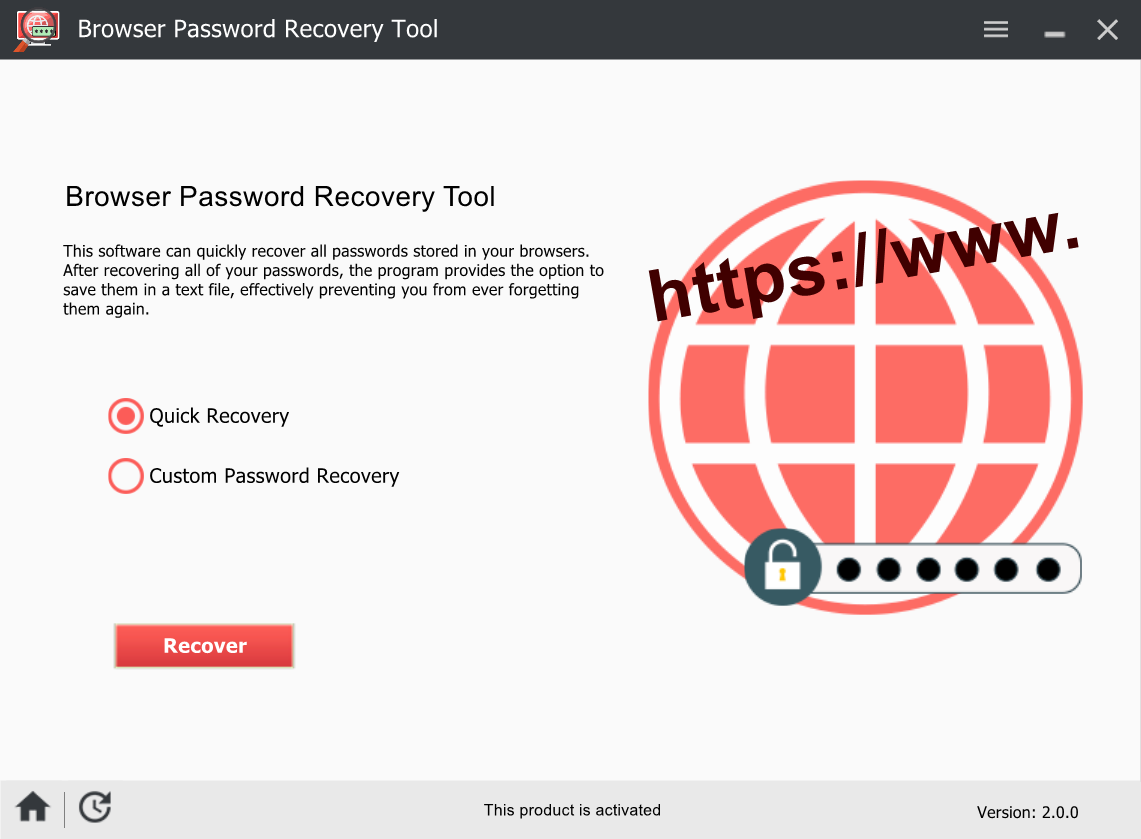Screen dimensions: 1141x839
Task: Click the Browser Password Recovery Tool heading
Action: pos(280,196)
